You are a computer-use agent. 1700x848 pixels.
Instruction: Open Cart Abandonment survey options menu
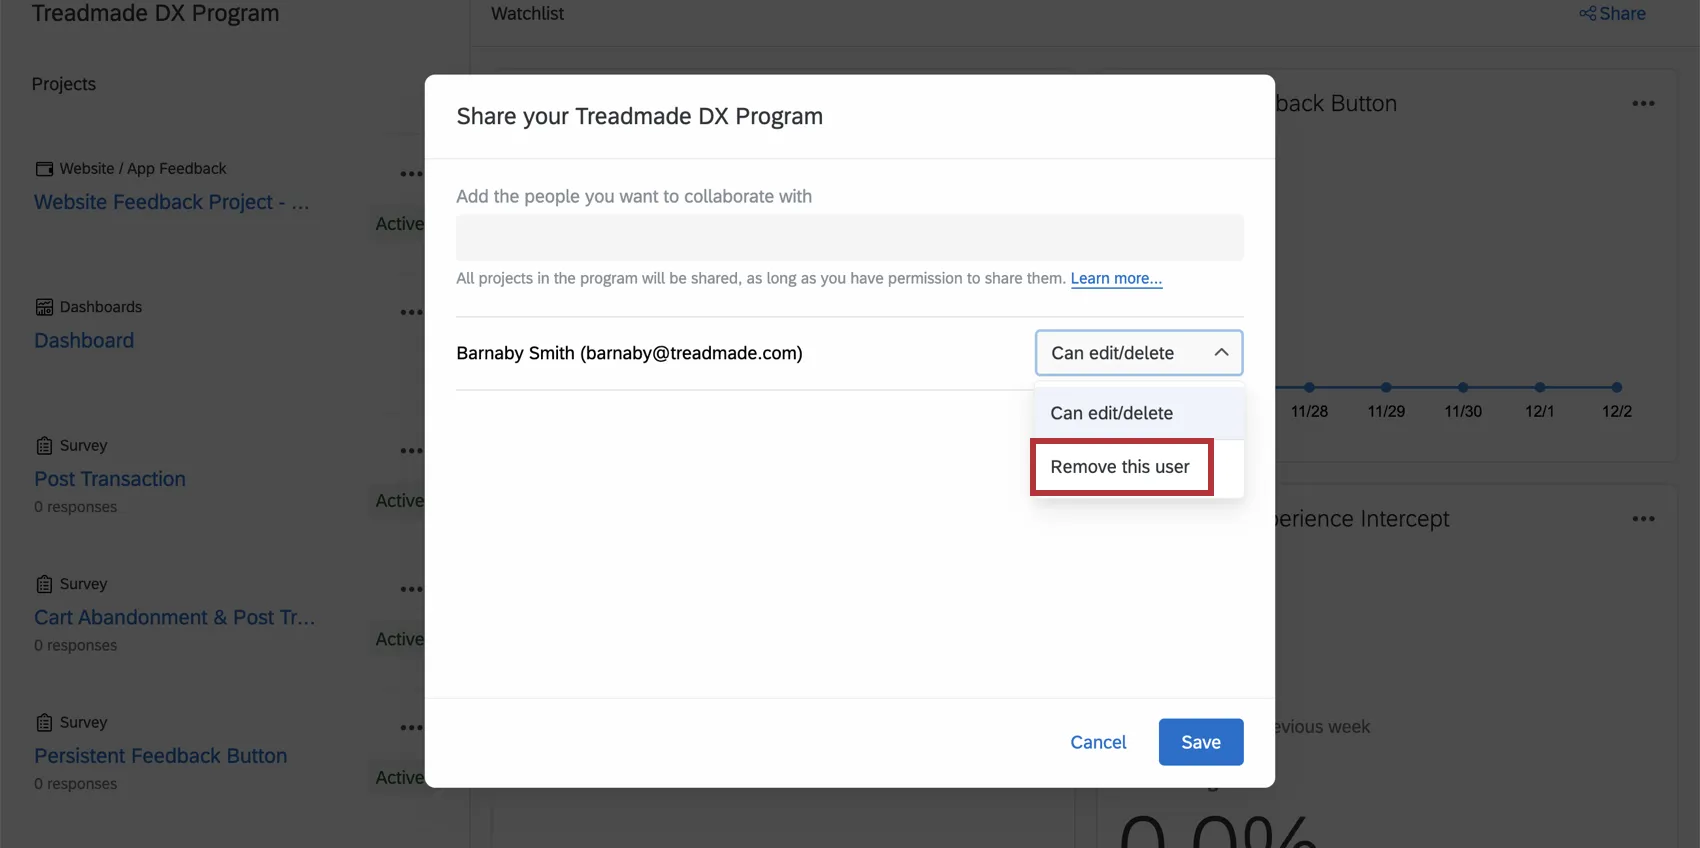411,589
